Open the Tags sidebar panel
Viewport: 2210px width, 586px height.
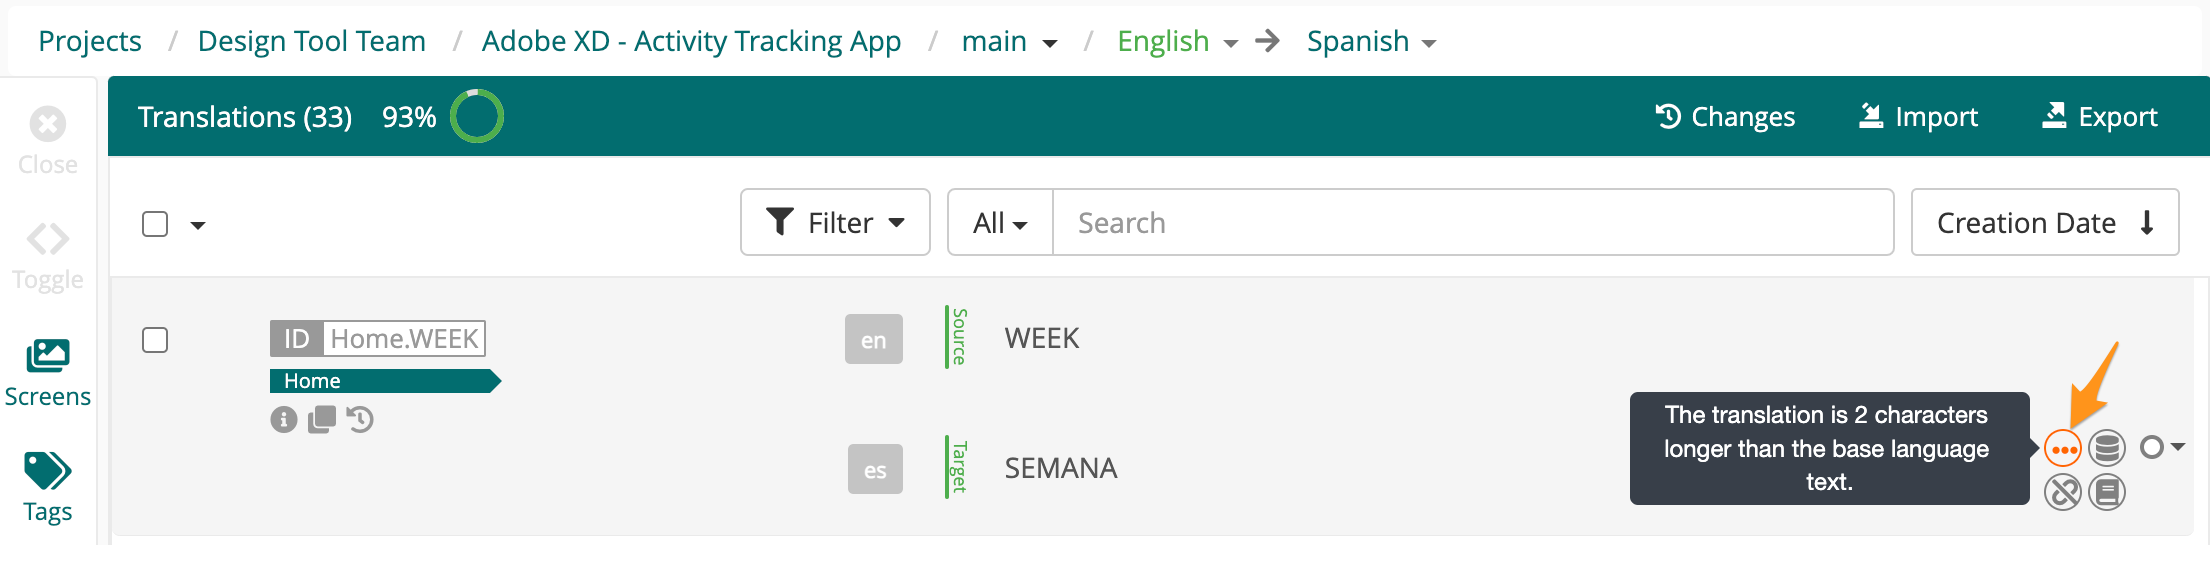pos(47,488)
